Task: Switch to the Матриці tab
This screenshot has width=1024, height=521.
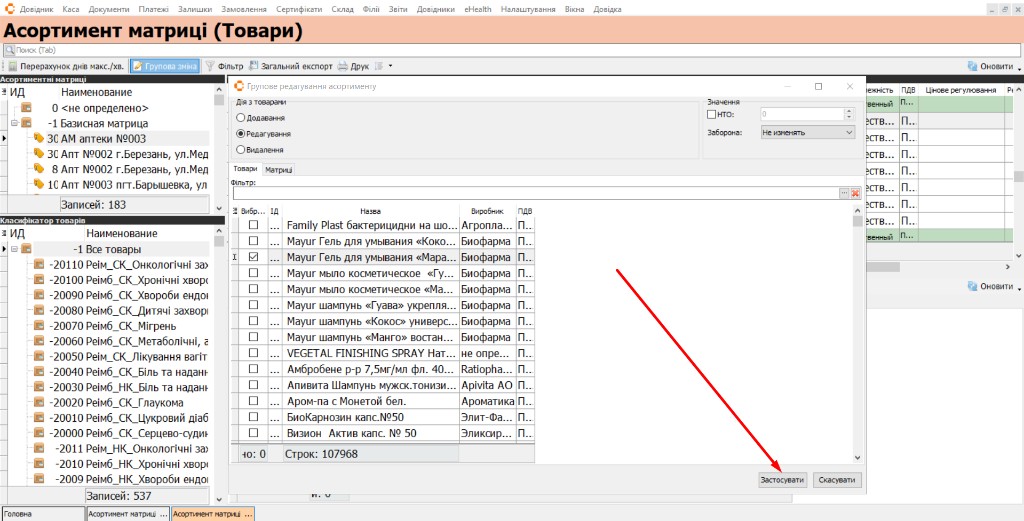Action: pyautogui.click(x=279, y=169)
